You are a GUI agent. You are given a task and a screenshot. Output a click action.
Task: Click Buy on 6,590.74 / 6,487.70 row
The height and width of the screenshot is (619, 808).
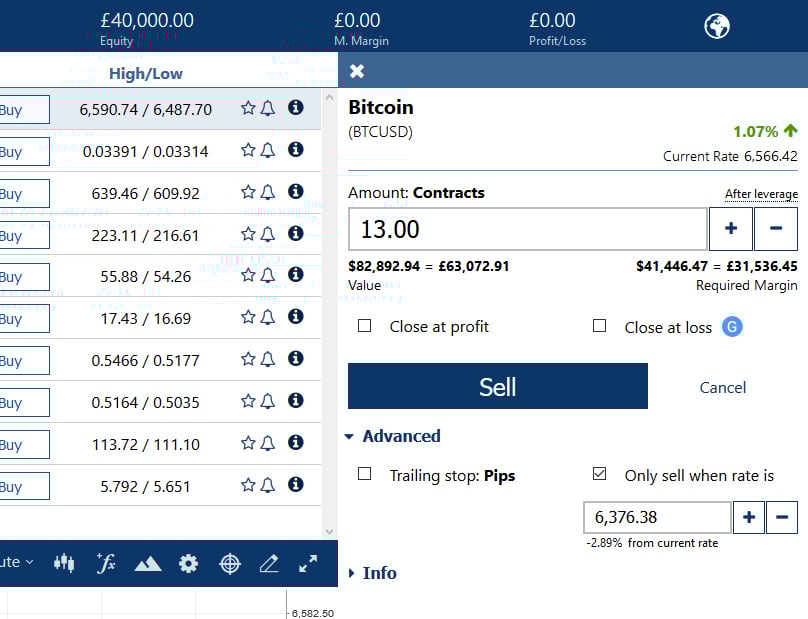click(24, 109)
